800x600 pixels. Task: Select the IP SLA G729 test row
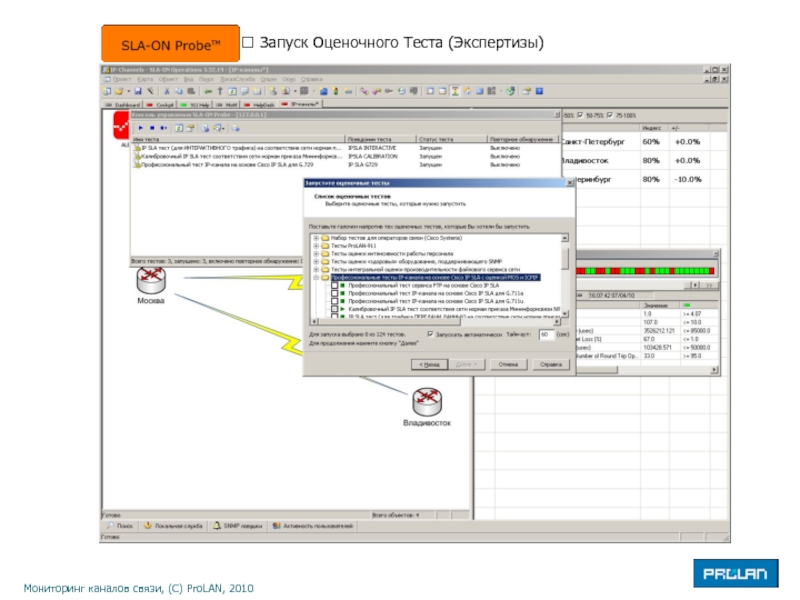(345, 165)
